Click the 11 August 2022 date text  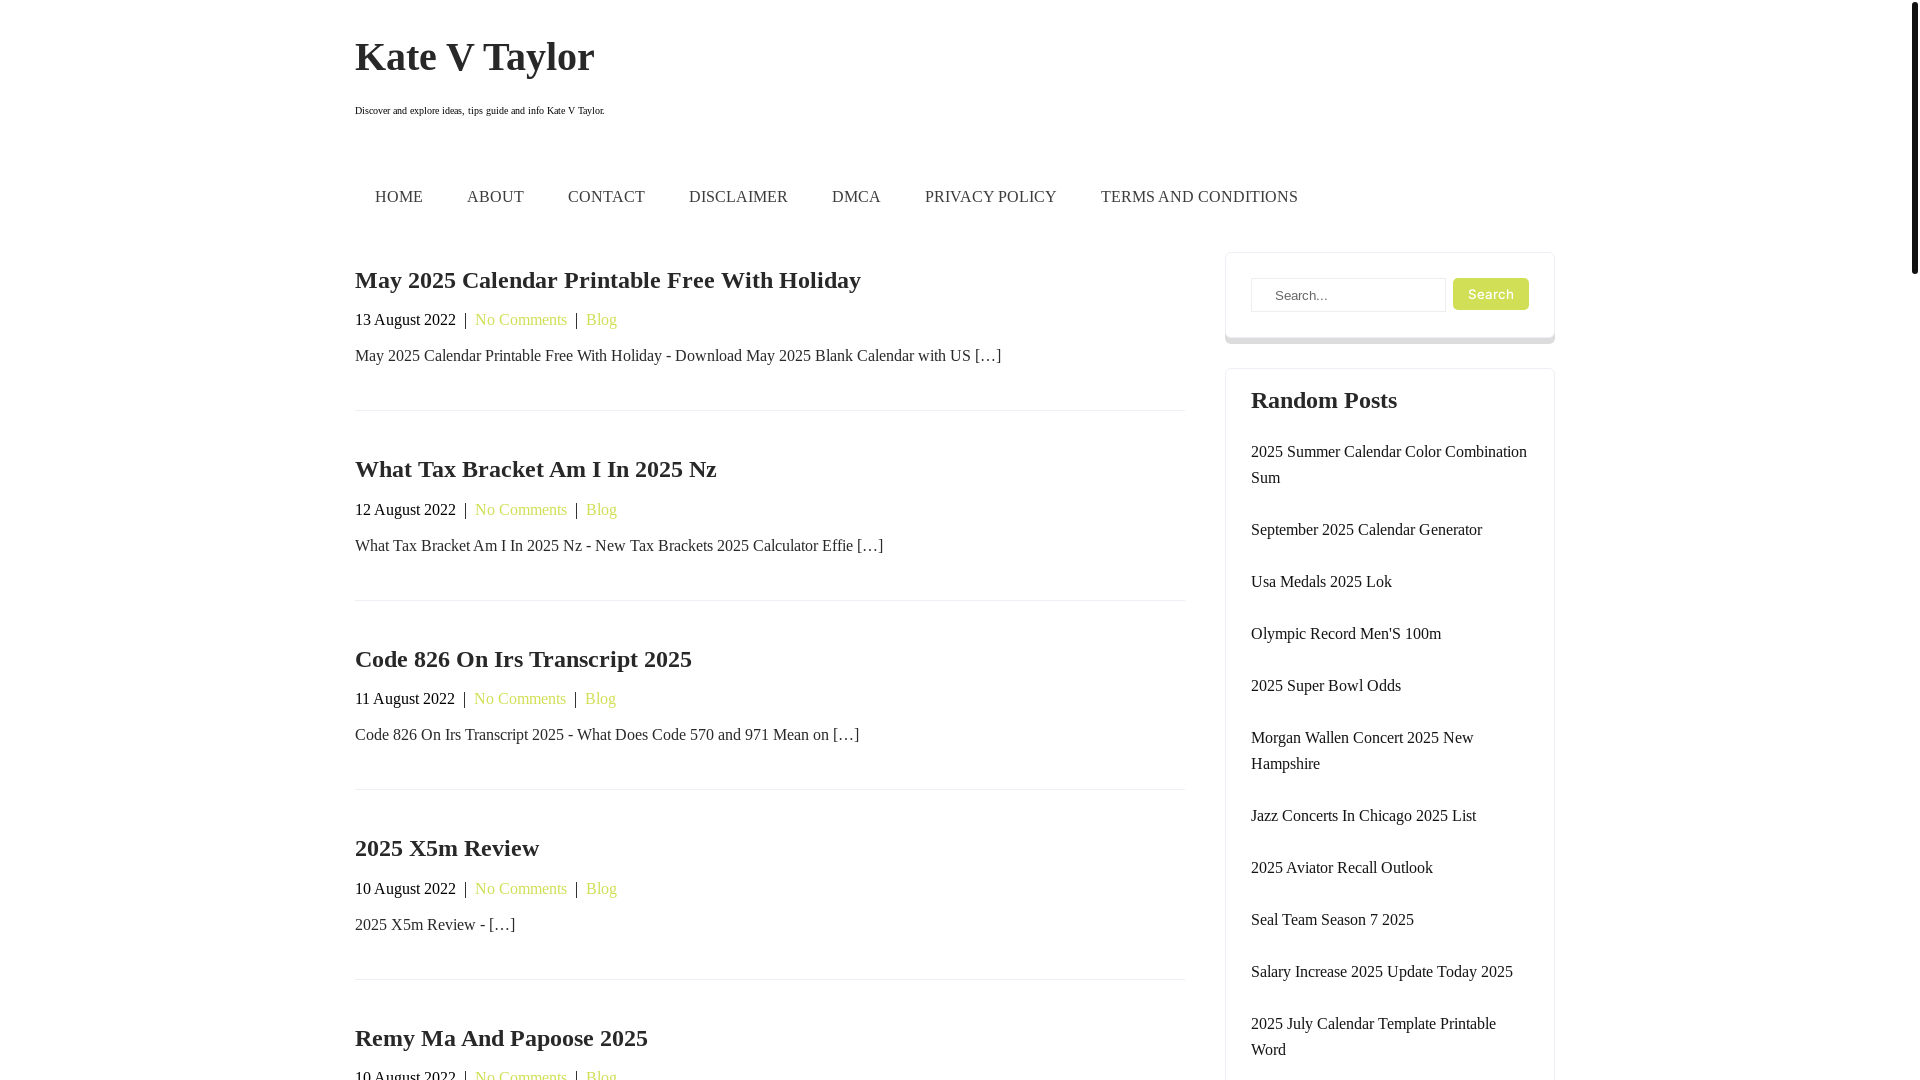coord(405,699)
